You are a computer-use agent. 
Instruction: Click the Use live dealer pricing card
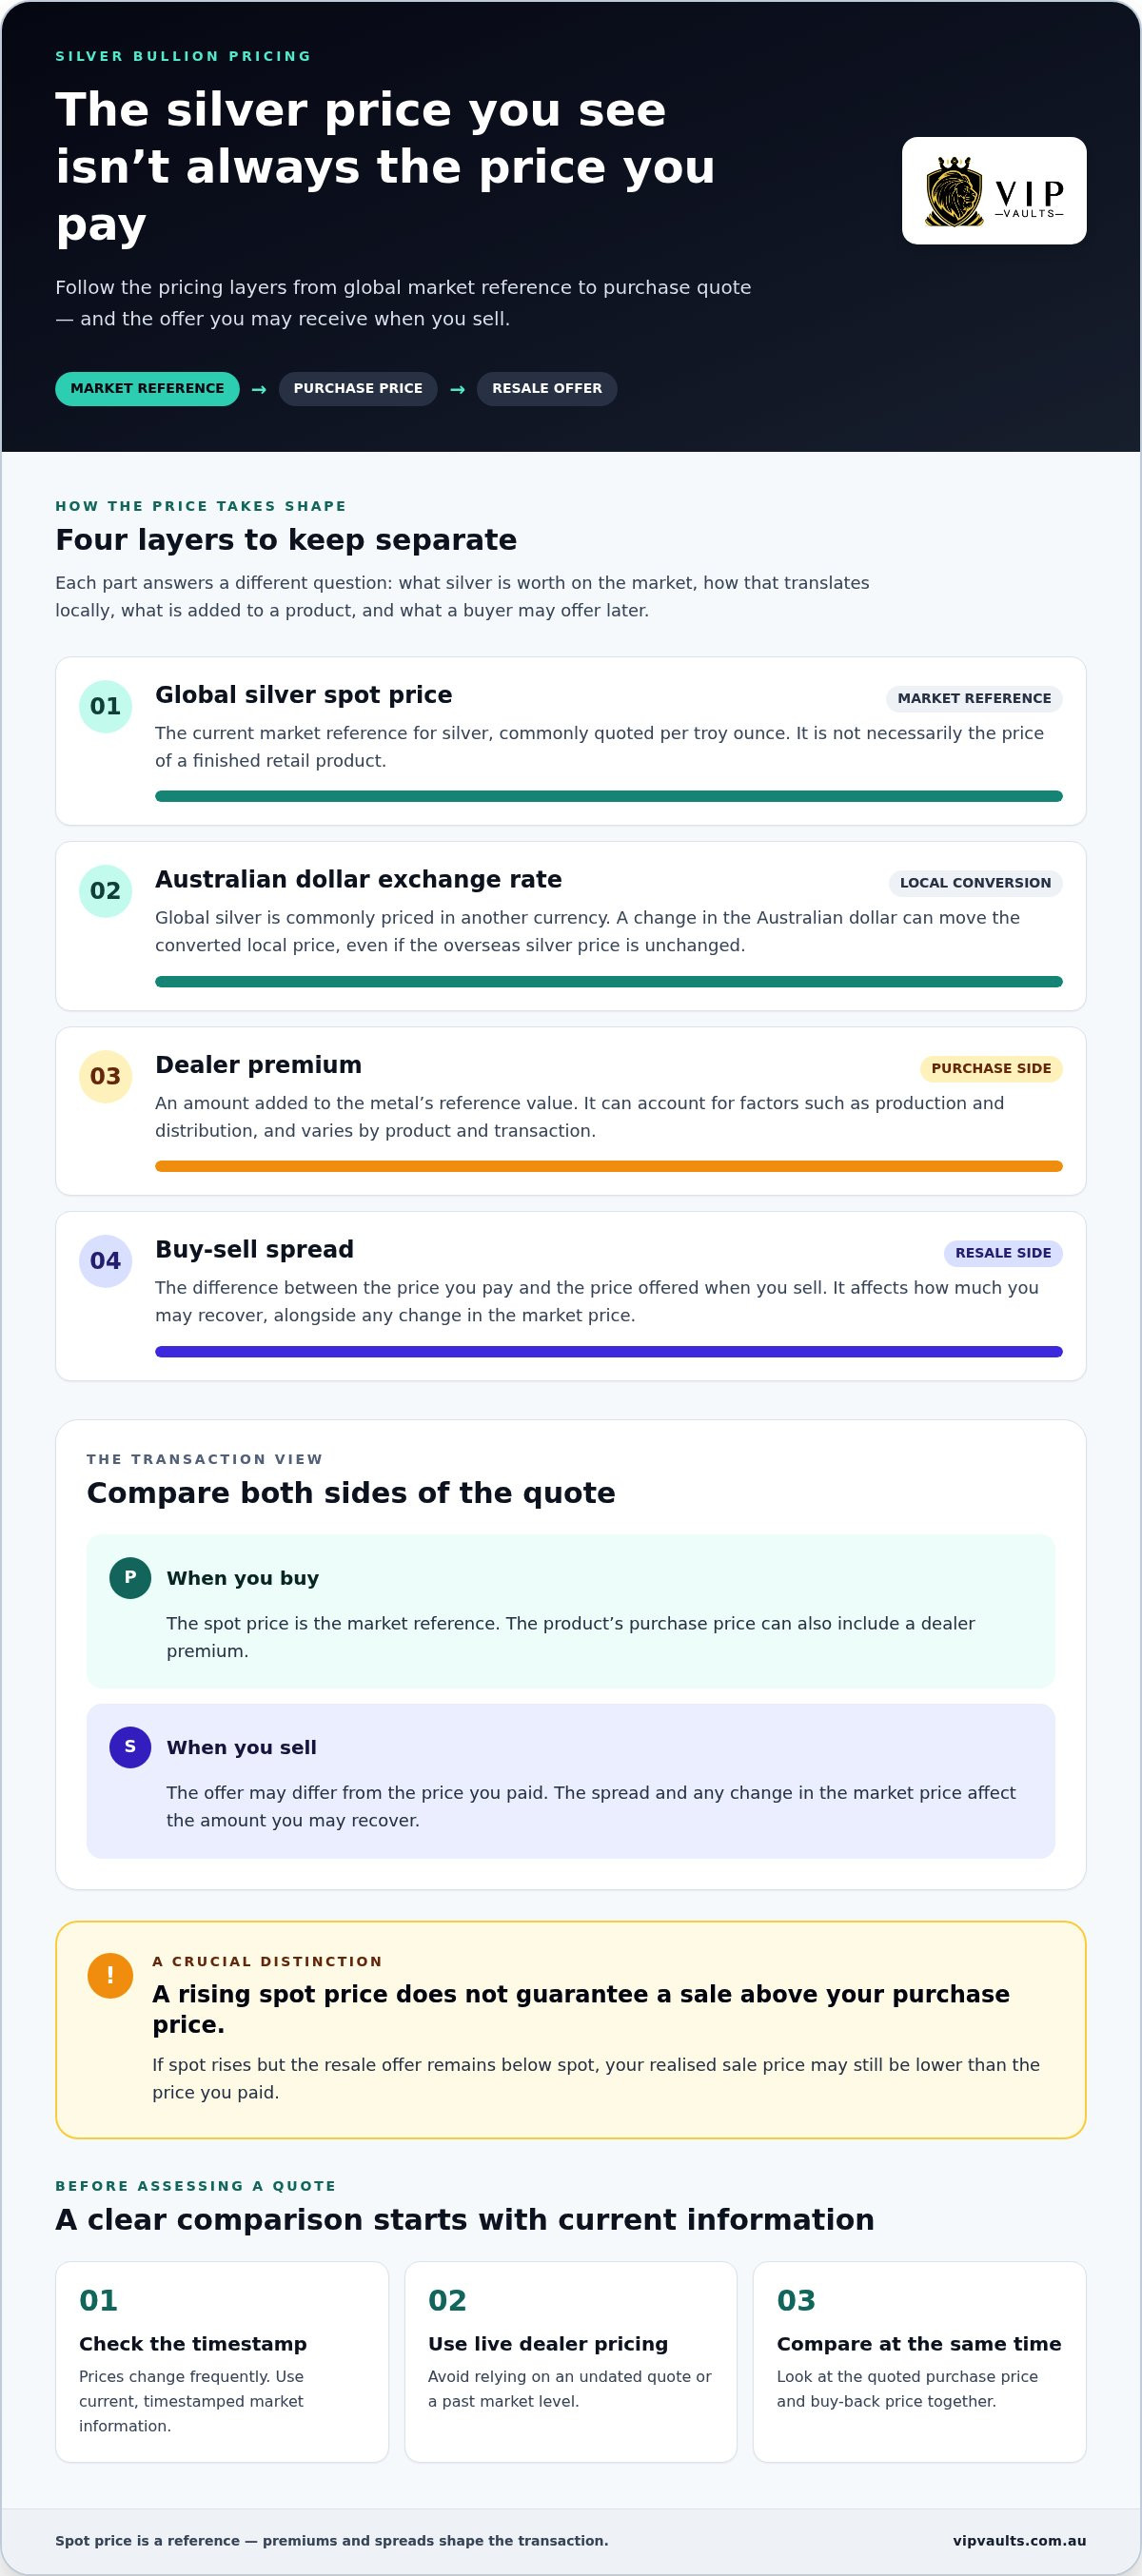(x=571, y=2361)
